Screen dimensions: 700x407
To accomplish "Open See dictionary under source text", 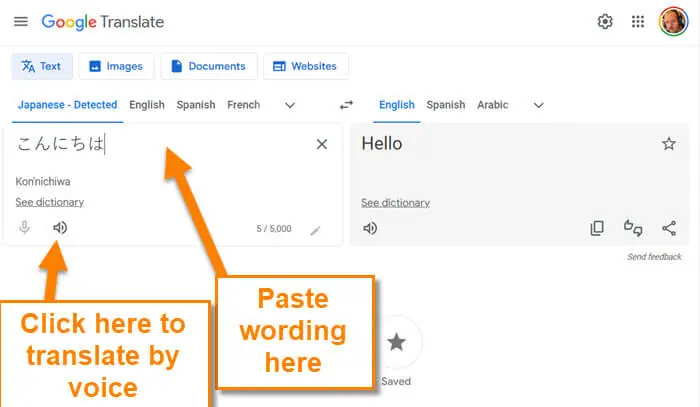I will [50, 202].
